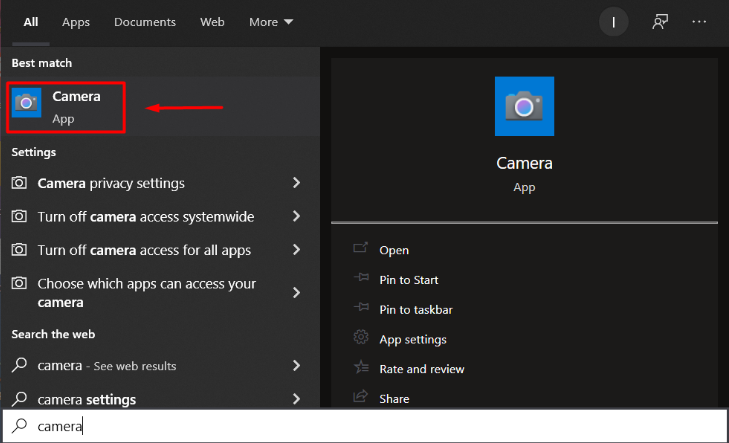Expand arrow for camera web results

point(296,366)
